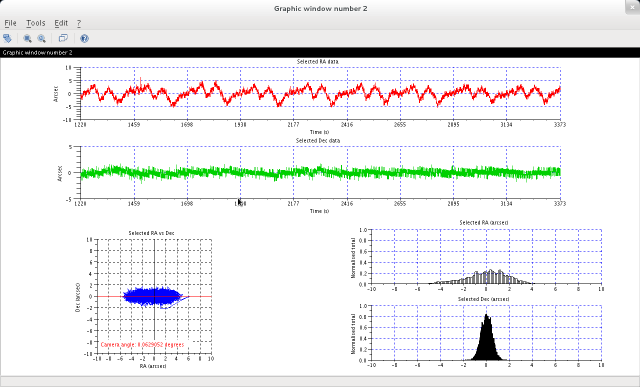The height and width of the screenshot is (387, 640).
Task: Click the 'Selected Dec data' plot title
Action: click(318, 140)
